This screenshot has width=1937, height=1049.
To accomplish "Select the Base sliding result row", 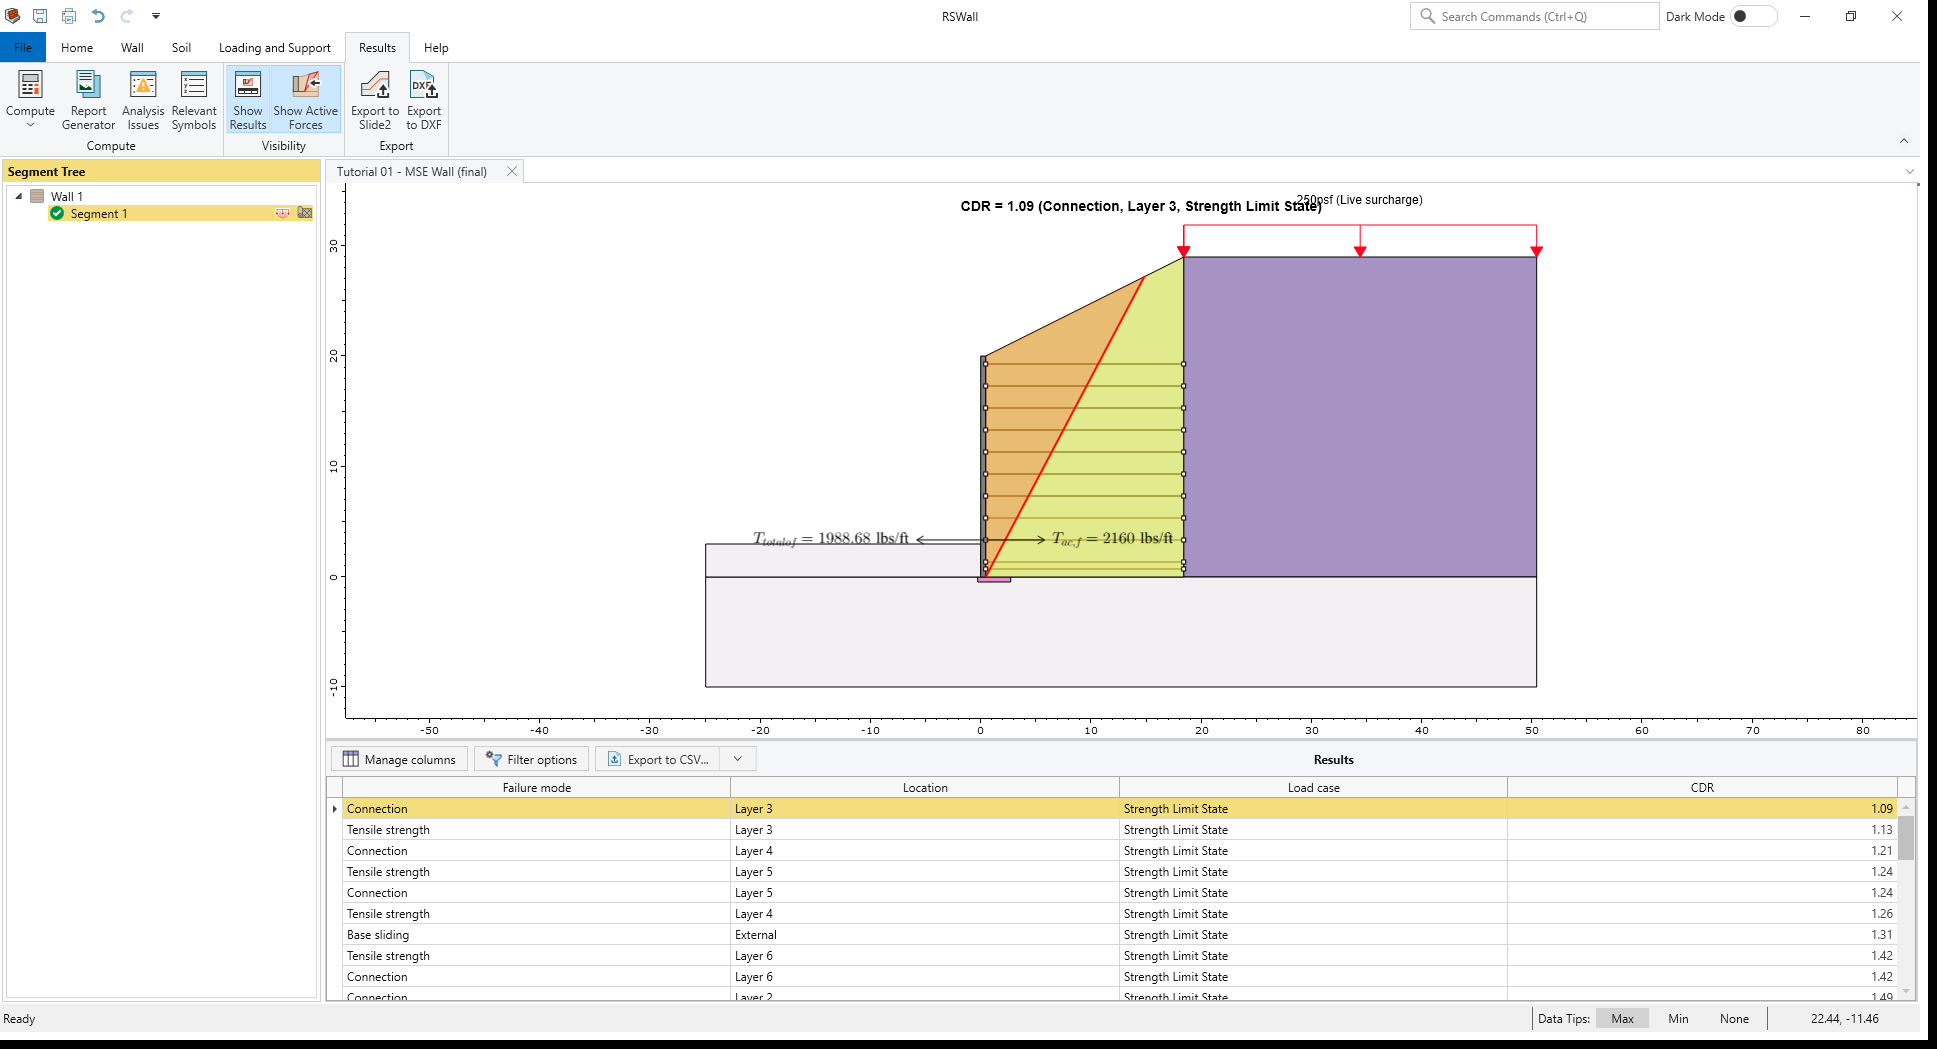I will coord(1120,934).
